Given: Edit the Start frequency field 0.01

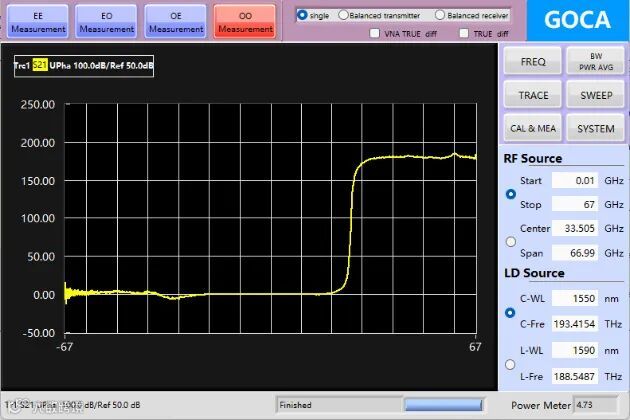Looking at the screenshot, I should coord(575,180).
